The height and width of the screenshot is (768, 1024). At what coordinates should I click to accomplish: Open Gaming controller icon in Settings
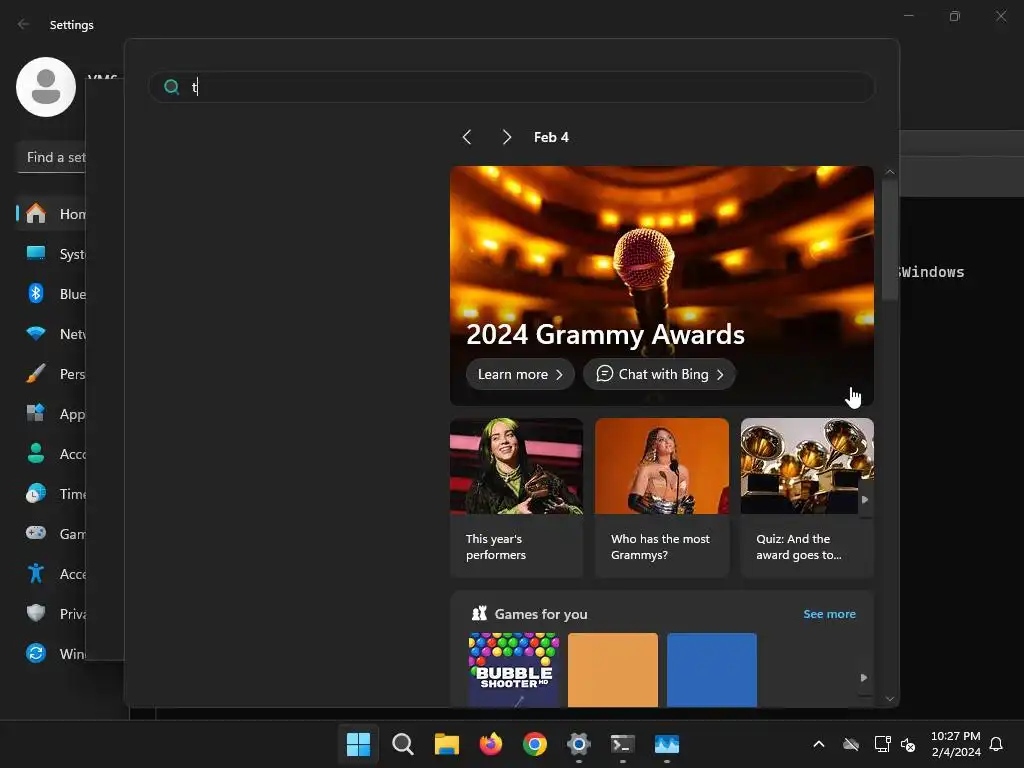[x=36, y=534]
